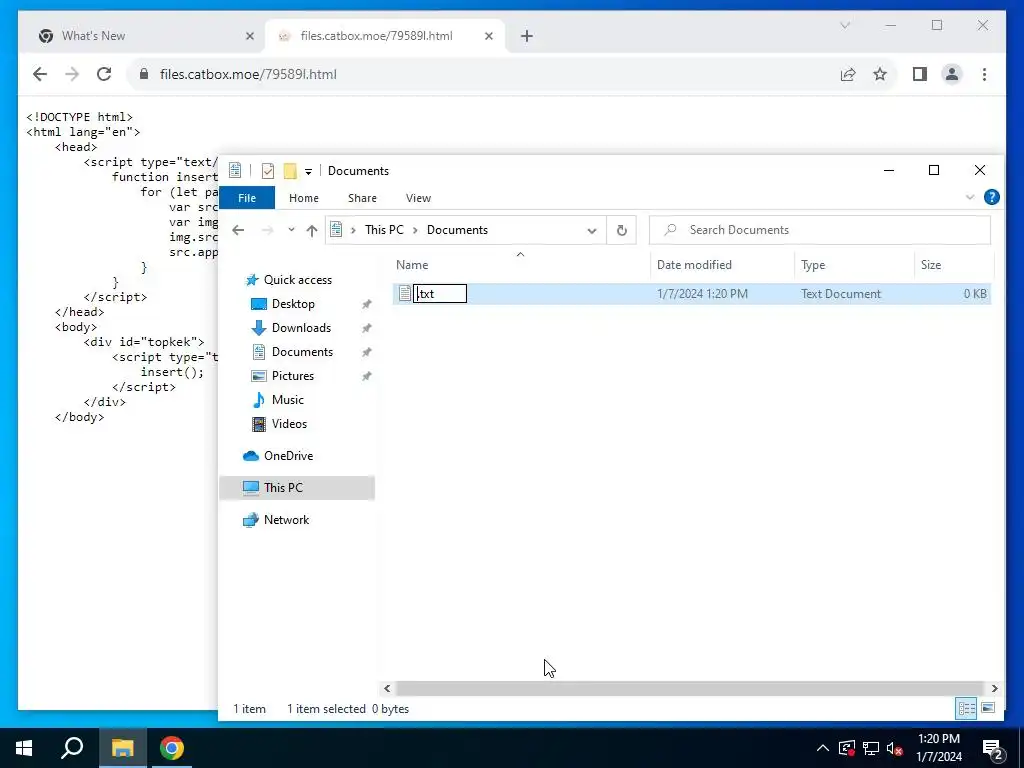Open the Share ribbon tab
Screen dimensions: 1024x768
tap(362, 198)
